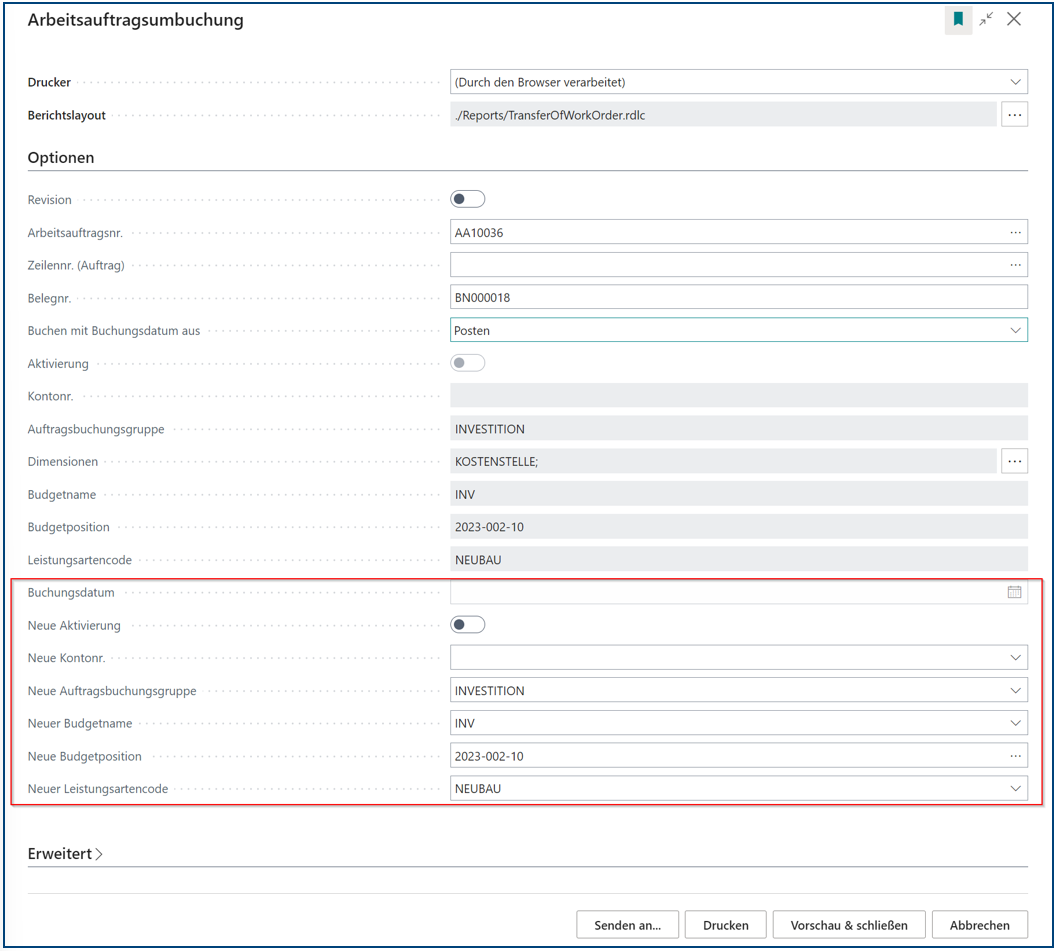Click the Berichtslayout label
Viewport: 1057px width, 951px height.
[x=67, y=115]
